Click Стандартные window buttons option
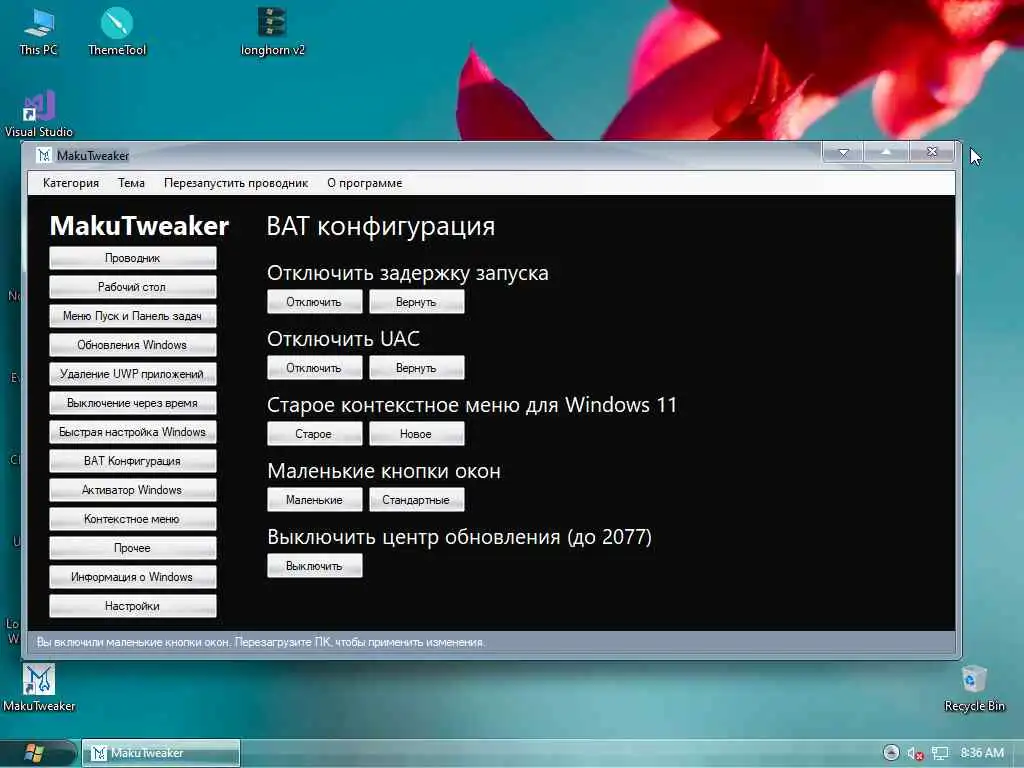Viewport: 1024px width, 768px height. click(x=416, y=500)
